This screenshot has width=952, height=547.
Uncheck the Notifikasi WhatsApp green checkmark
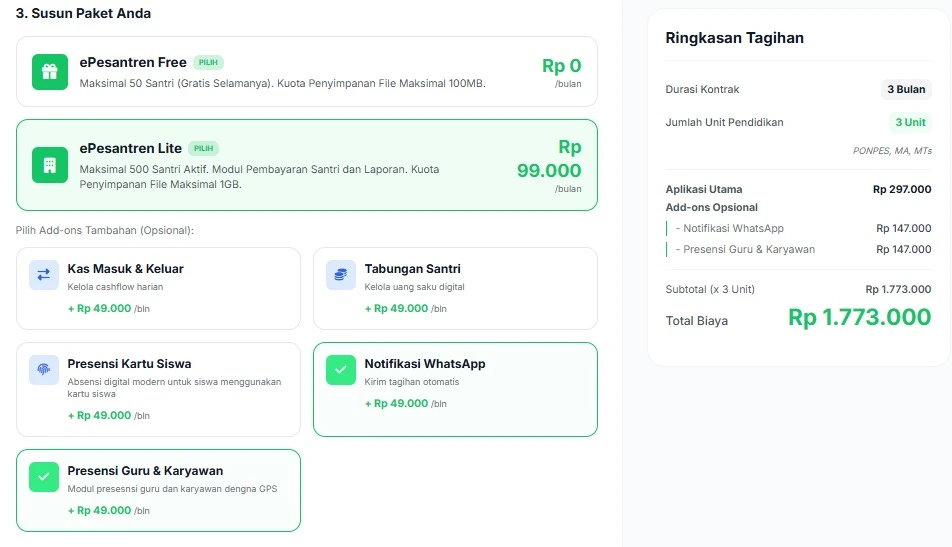point(341,370)
